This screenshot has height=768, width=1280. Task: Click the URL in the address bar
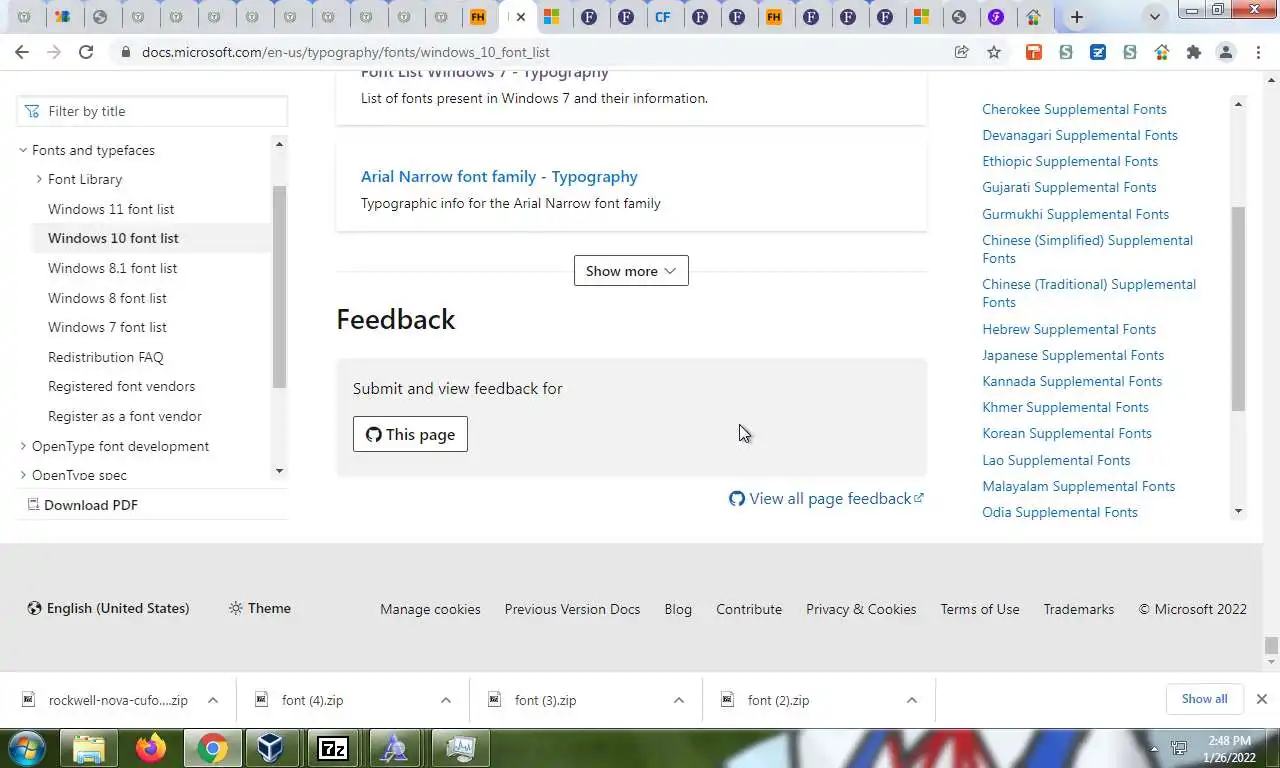346,52
